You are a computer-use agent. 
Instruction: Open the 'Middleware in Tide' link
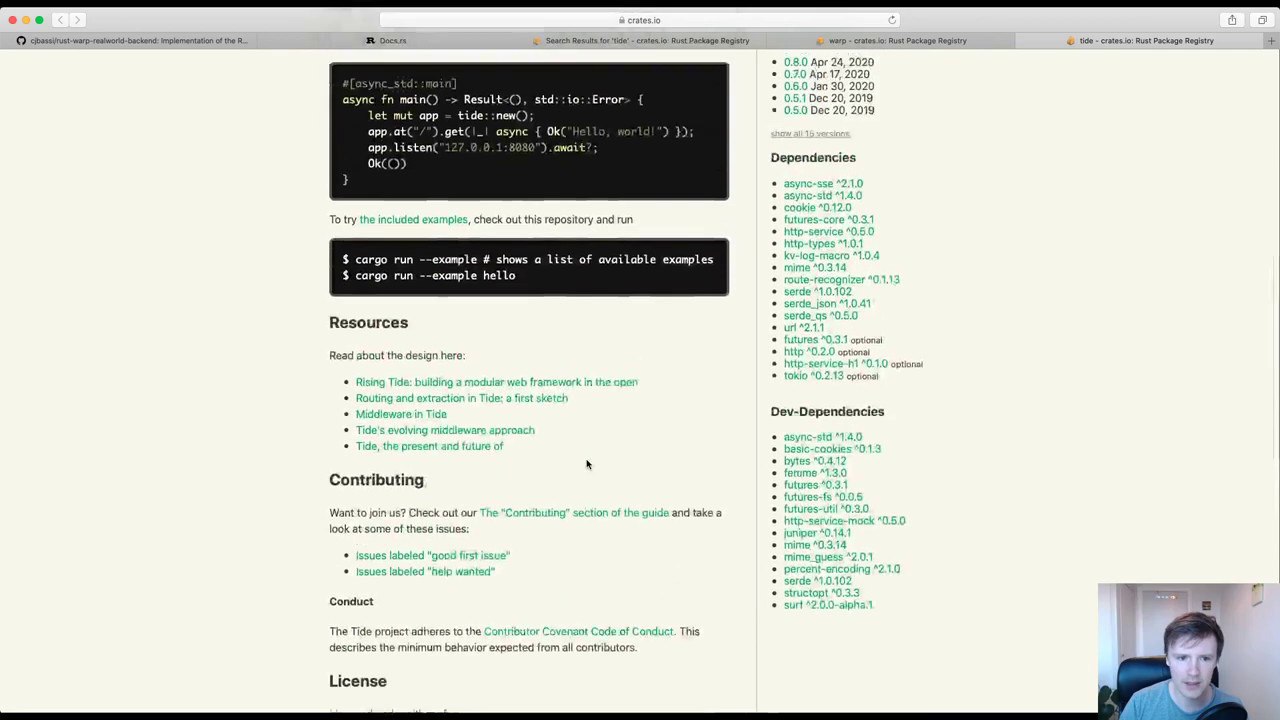tap(401, 414)
